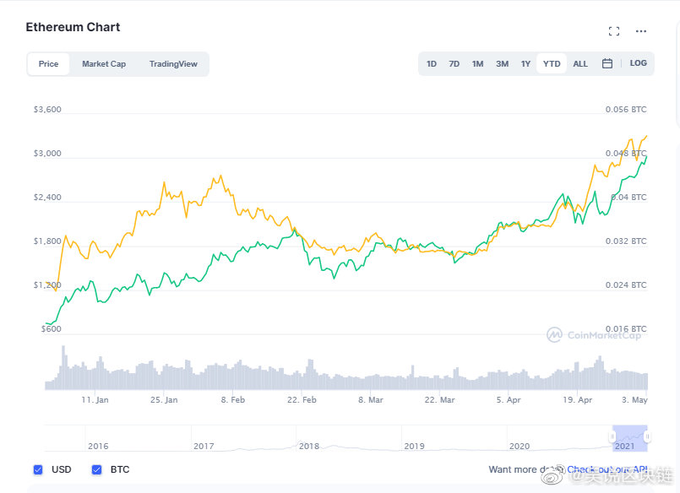The width and height of the screenshot is (680, 493).
Task: Select the 1D time range
Action: tap(431, 64)
